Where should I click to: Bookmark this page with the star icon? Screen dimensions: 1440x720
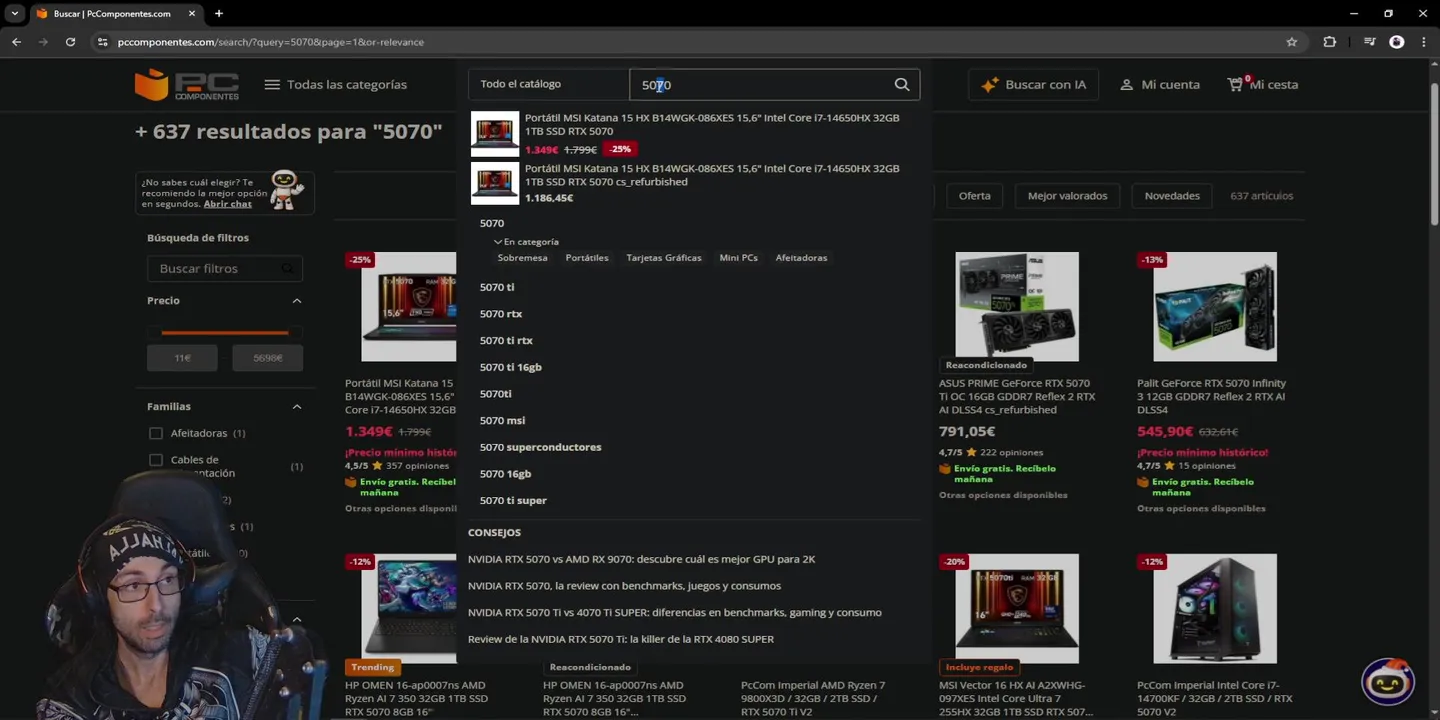[x=1292, y=42]
